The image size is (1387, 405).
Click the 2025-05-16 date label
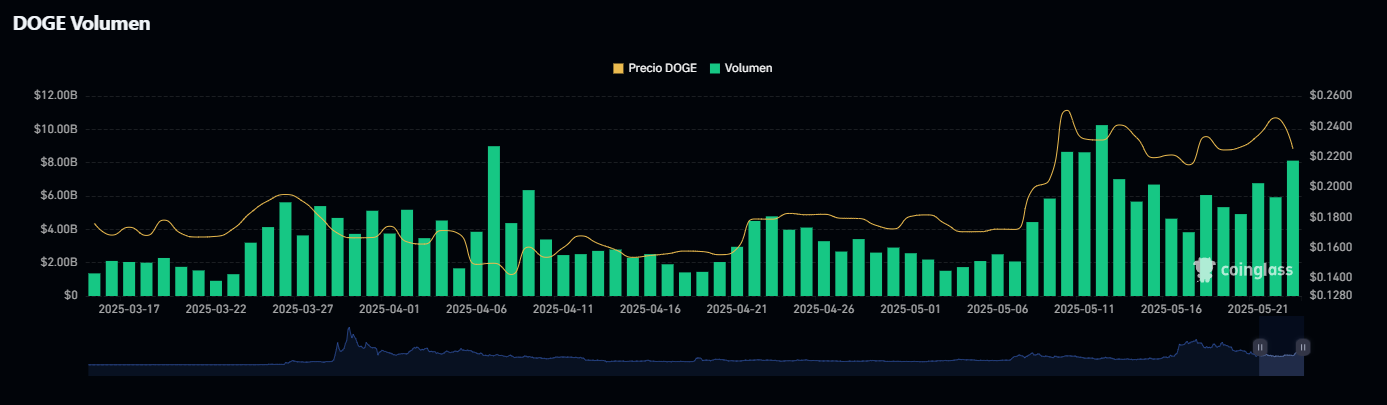[x=1172, y=309]
